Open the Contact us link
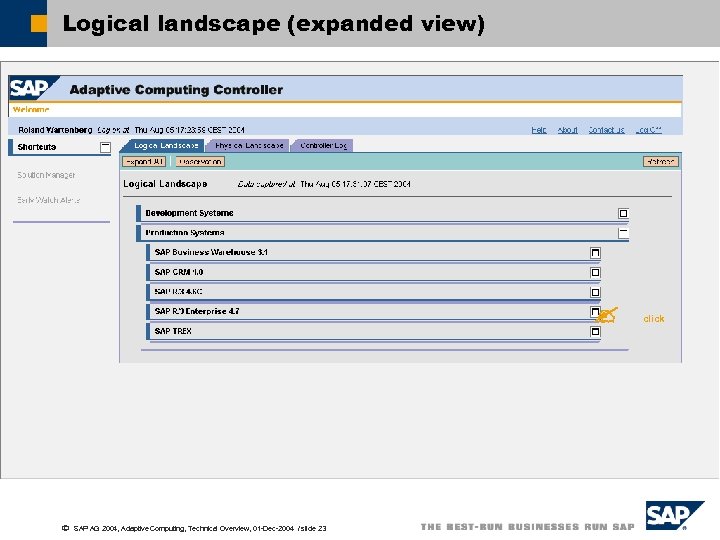Screen dimensions: 720x540 click(607, 130)
